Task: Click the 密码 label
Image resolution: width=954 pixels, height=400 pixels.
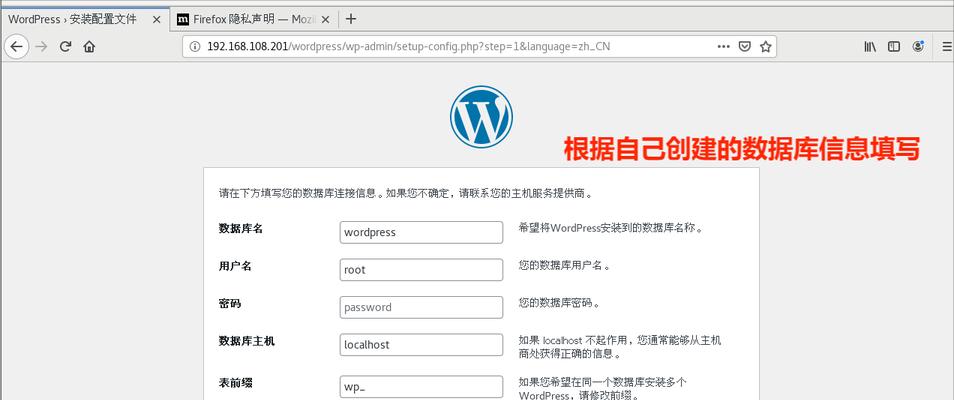Action: (x=230, y=303)
